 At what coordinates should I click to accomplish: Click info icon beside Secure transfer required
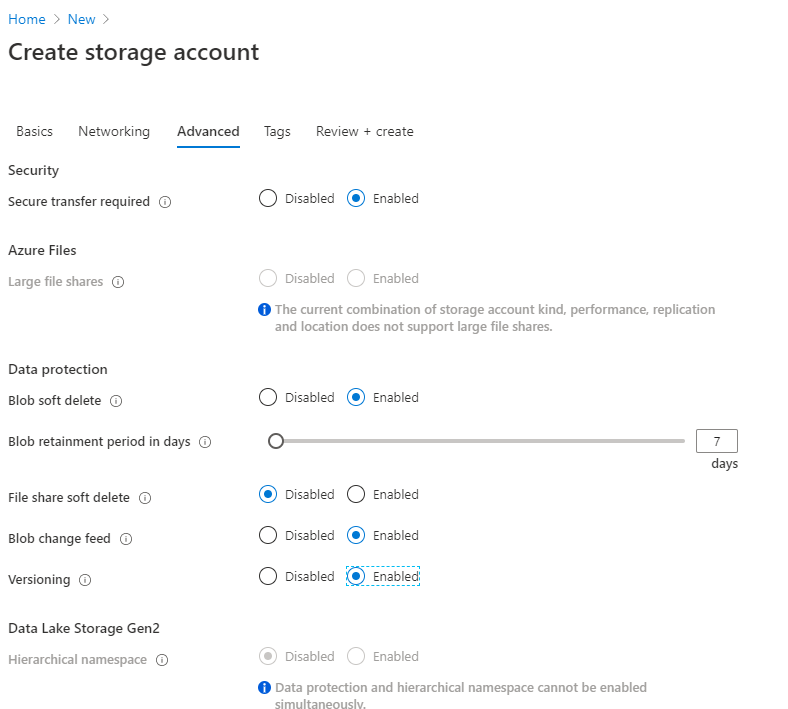166,202
